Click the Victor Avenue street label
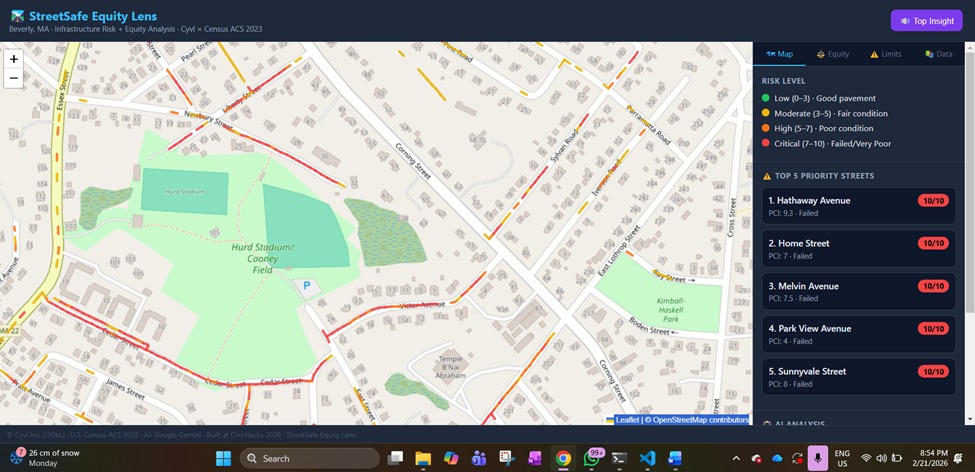This screenshot has width=975, height=472. pos(423,305)
